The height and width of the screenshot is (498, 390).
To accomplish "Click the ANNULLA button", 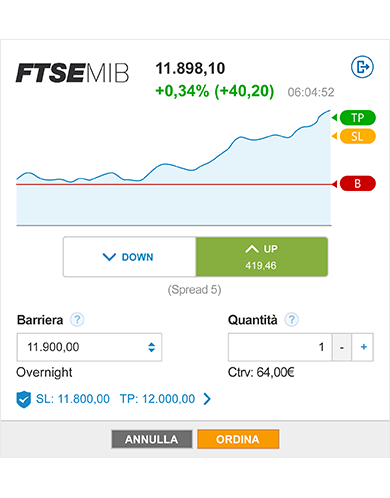I will click(152, 439).
